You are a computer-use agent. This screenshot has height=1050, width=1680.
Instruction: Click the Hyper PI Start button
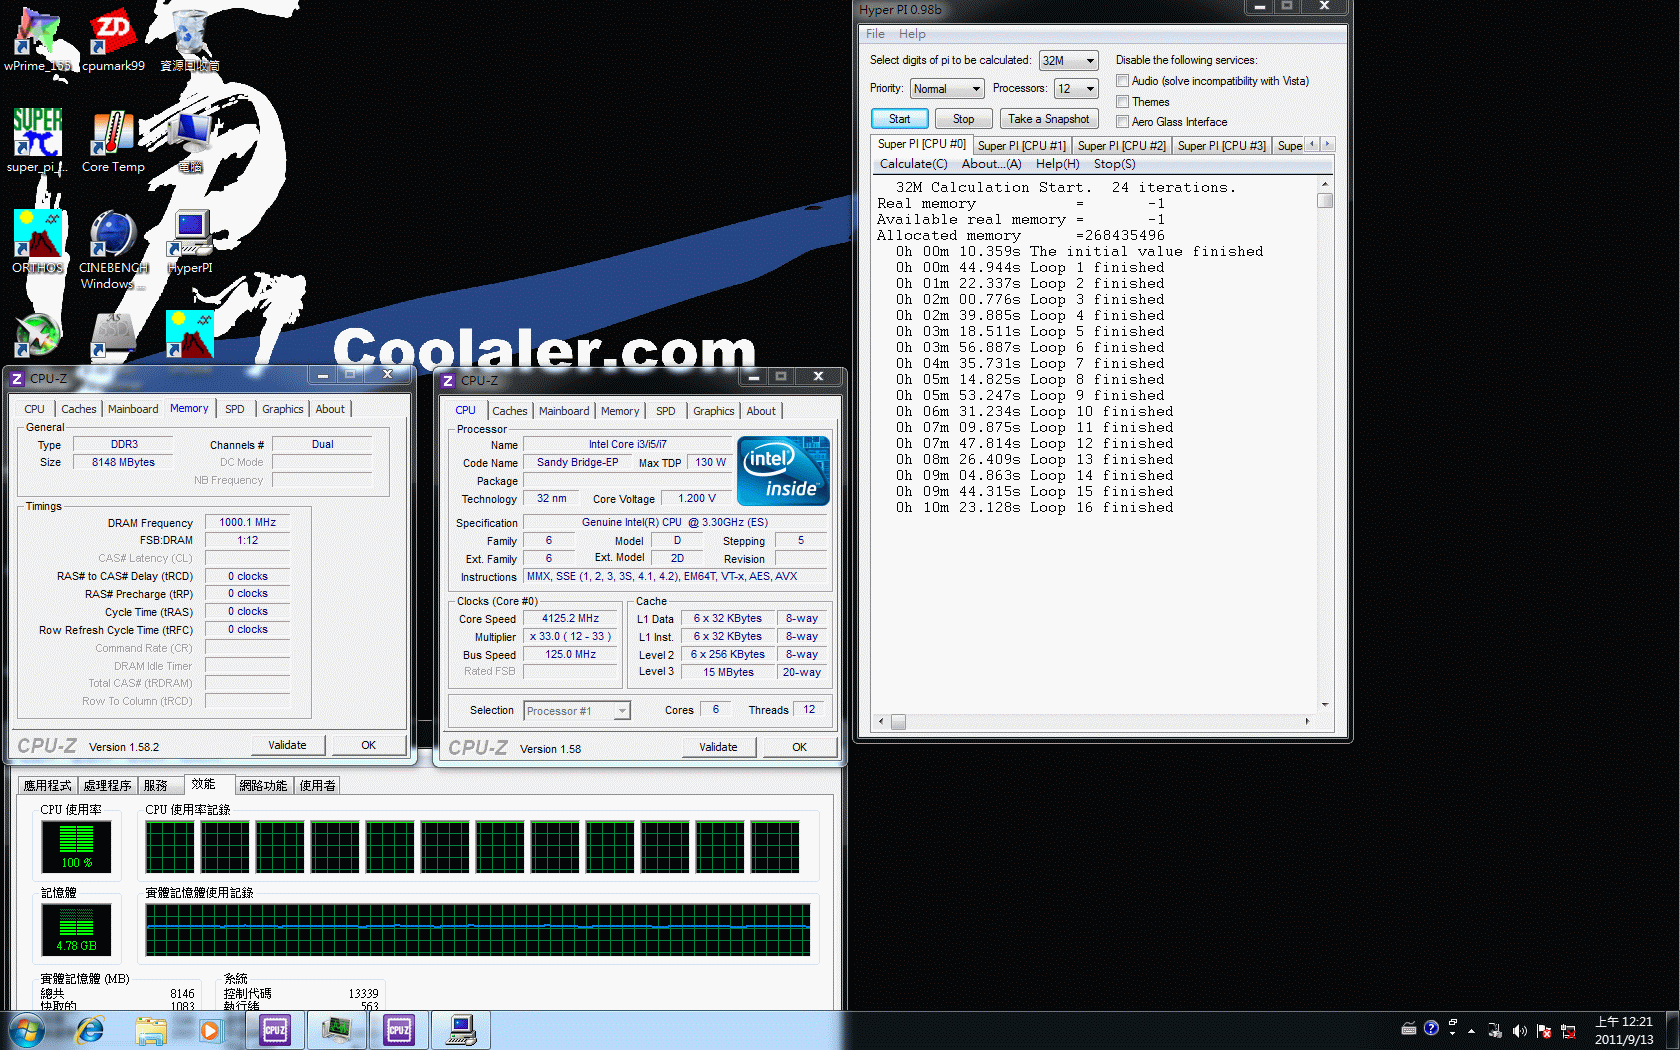coord(899,119)
